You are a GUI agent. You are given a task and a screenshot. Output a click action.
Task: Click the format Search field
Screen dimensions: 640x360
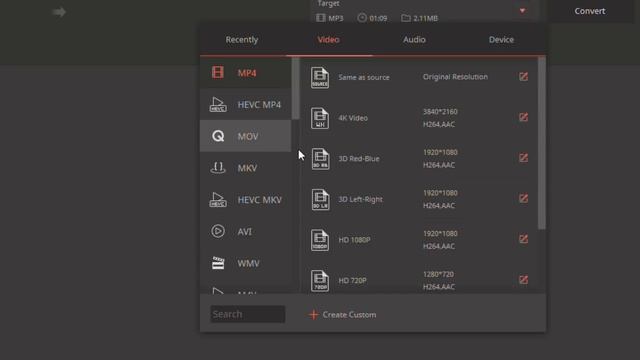point(248,314)
